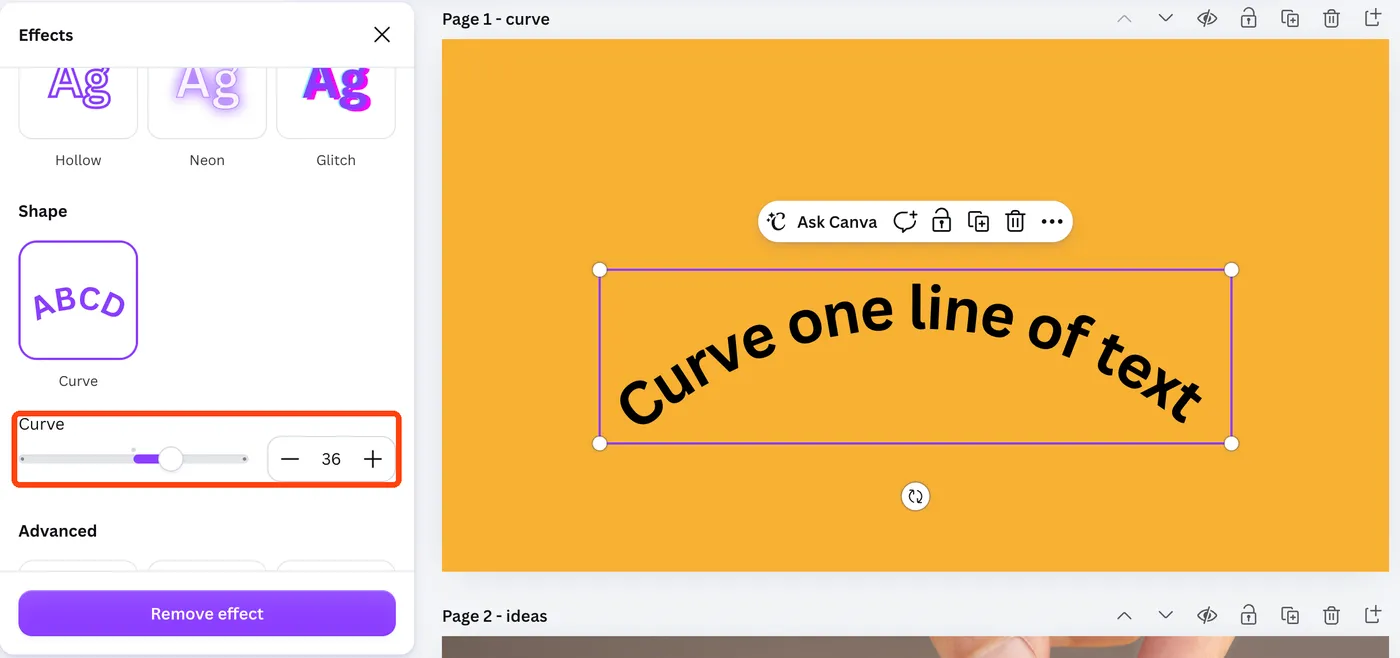This screenshot has height=658, width=1400.
Task: Move Page 1 down with arrow
Action: pyautogui.click(x=1166, y=19)
